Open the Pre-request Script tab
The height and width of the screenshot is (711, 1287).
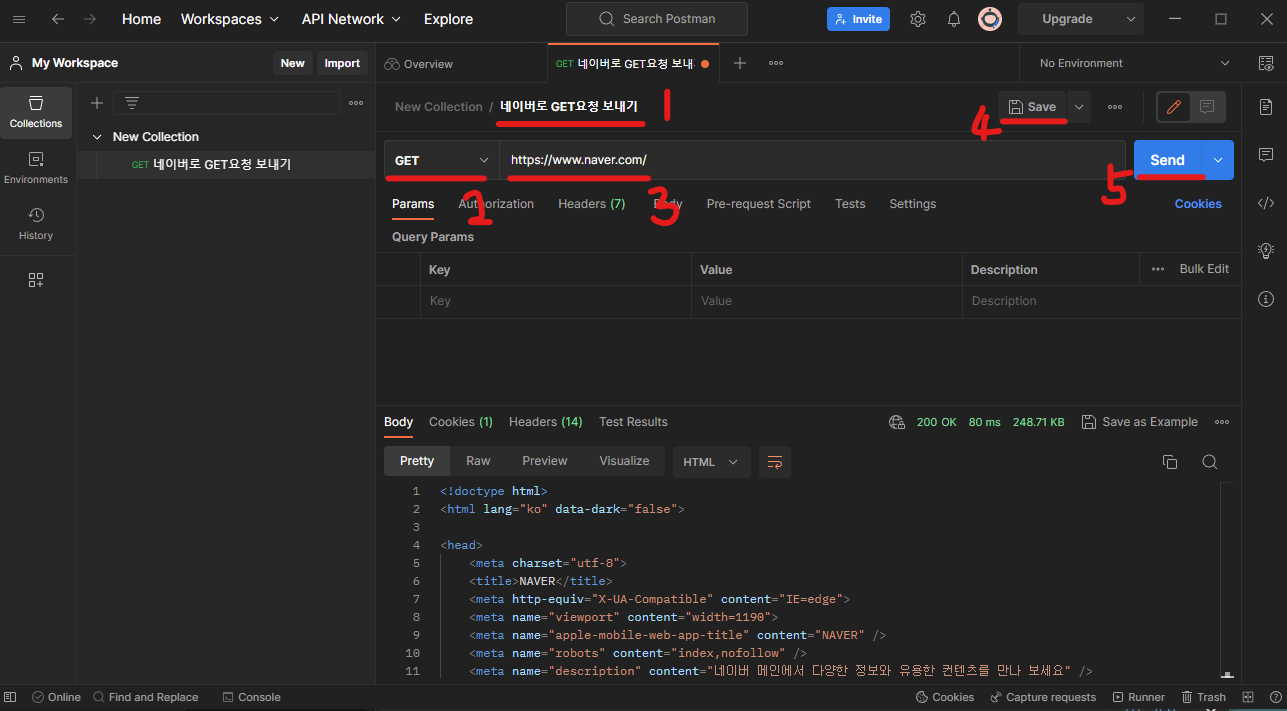click(758, 204)
